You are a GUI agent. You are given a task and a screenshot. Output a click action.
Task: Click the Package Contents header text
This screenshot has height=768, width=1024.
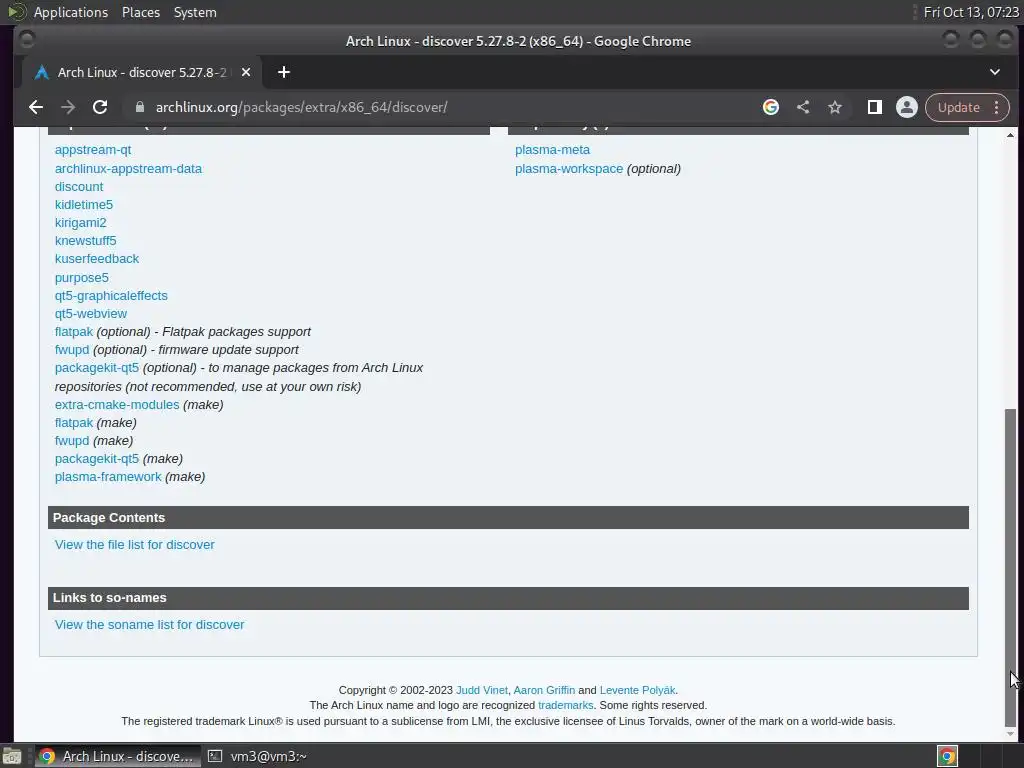(108, 518)
